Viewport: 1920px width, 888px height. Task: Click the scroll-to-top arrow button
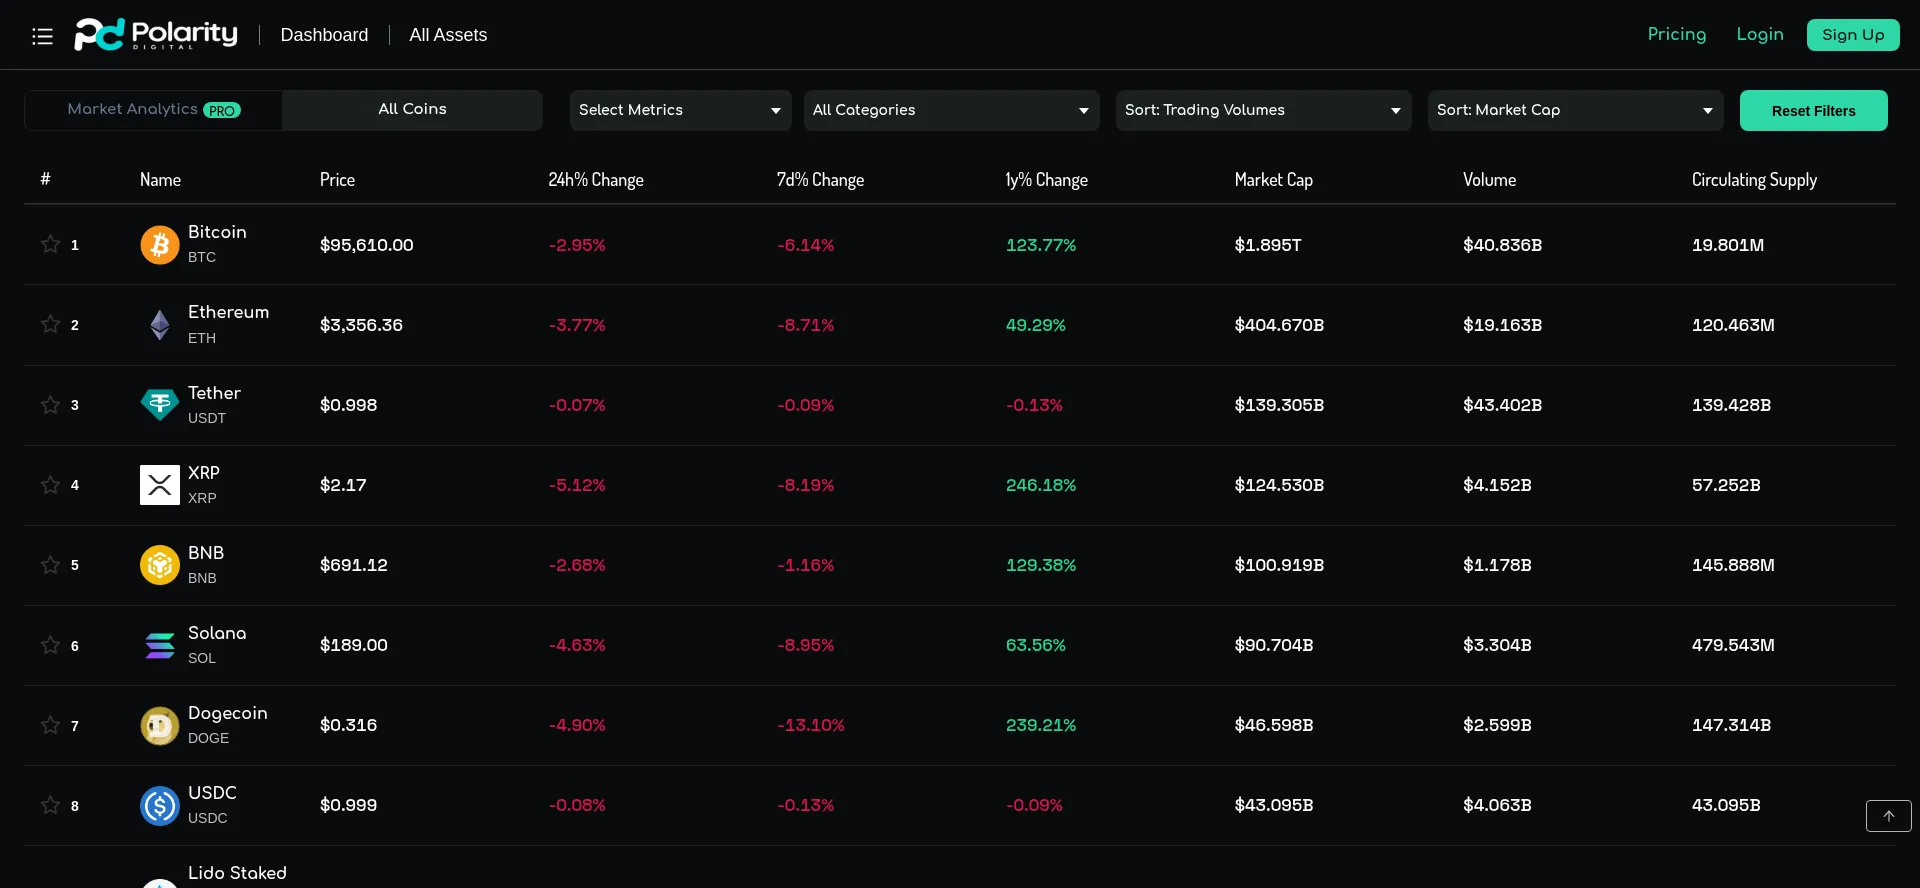point(1888,816)
